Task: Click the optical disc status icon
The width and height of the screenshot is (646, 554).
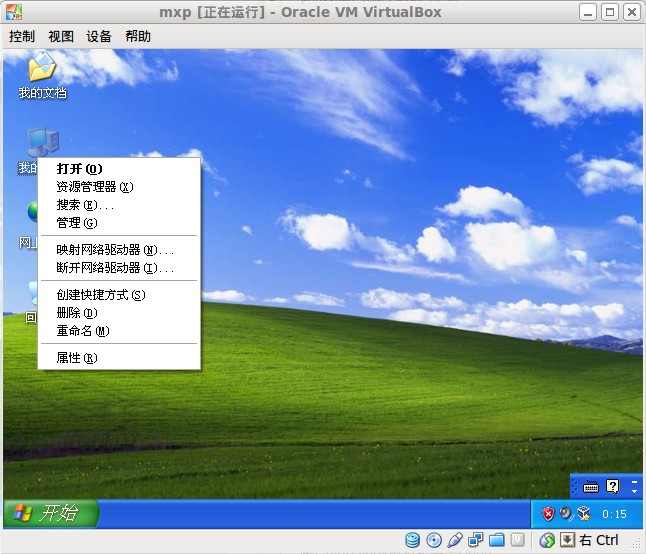Action: [x=434, y=540]
